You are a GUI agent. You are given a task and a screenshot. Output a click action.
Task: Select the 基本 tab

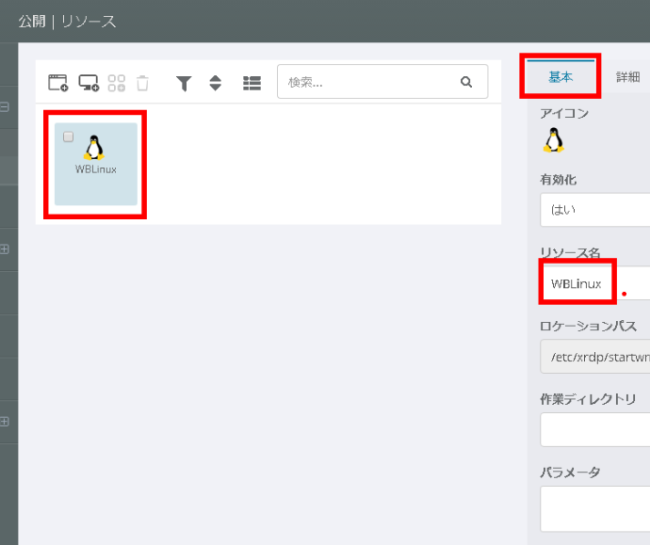[x=561, y=77]
